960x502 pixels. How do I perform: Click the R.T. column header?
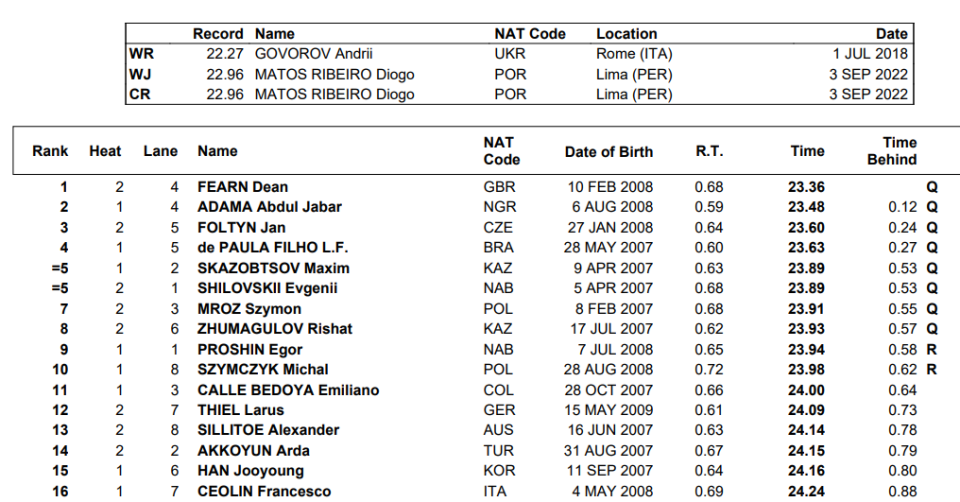[x=709, y=151]
